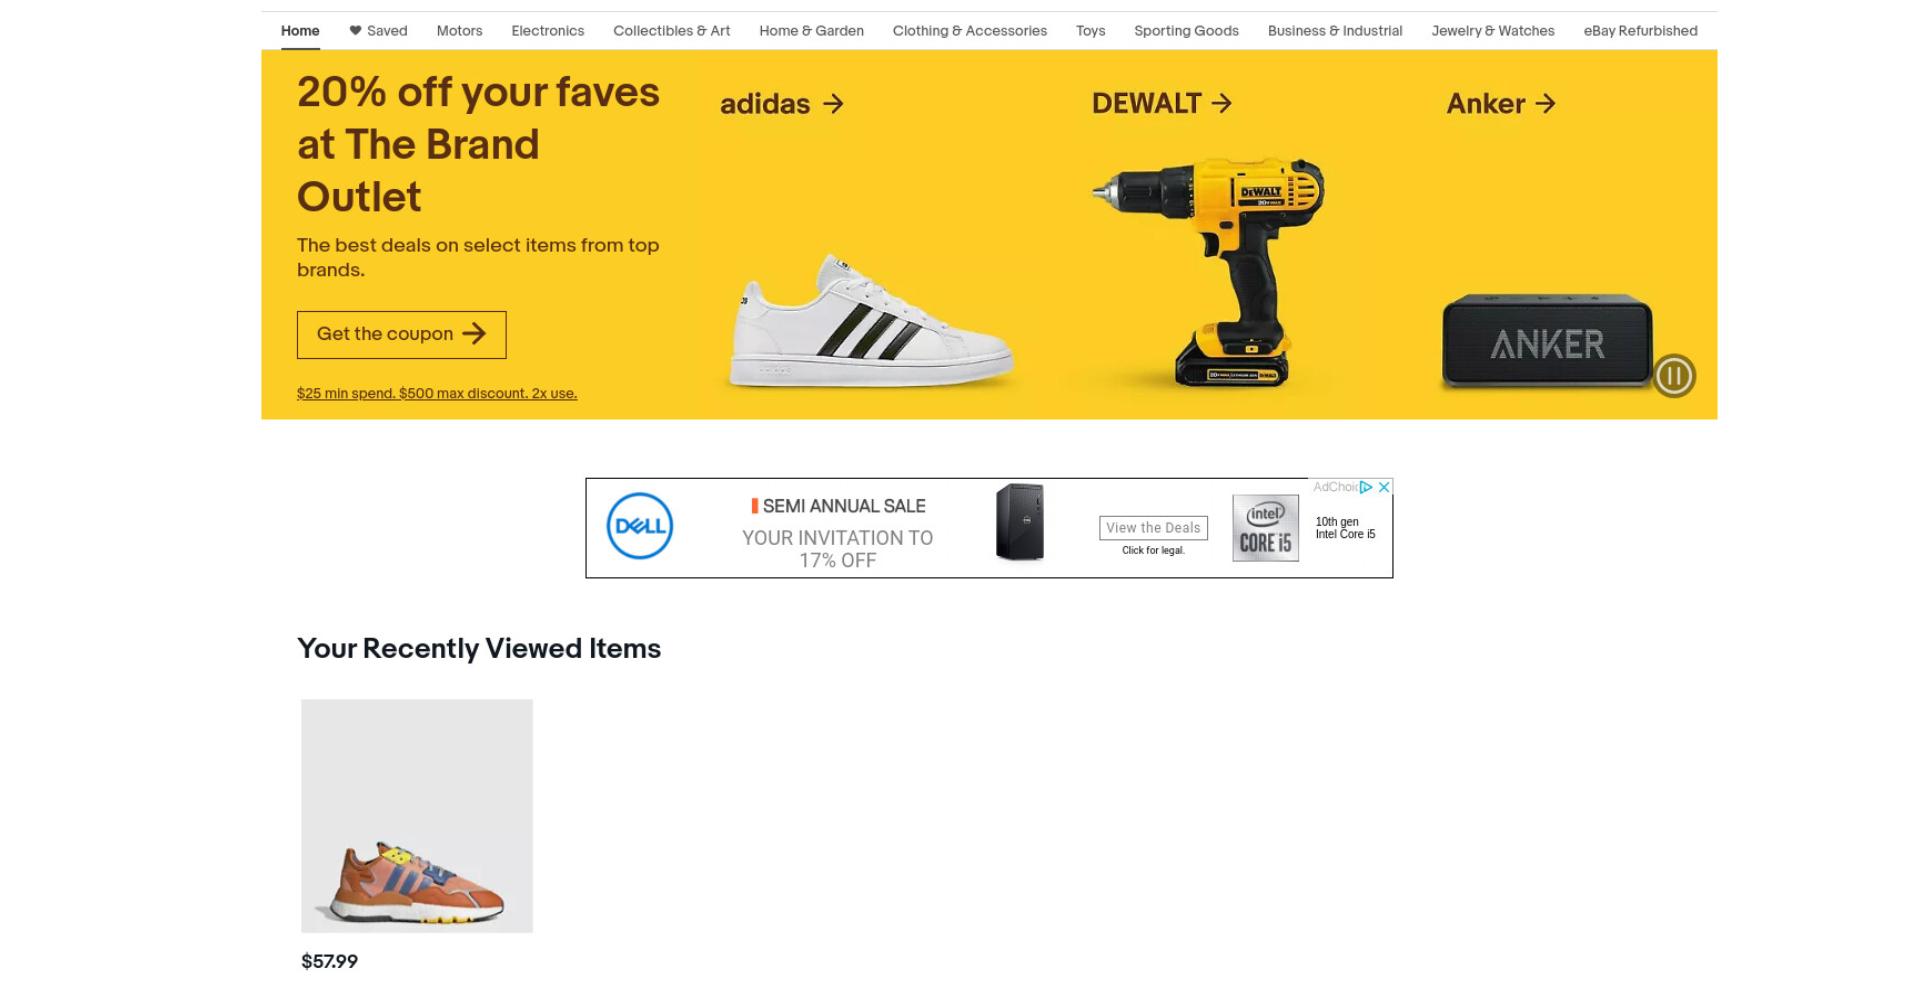The width and height of the screenshot is (1920, 998).
Task: Select the Electronics category
Action: (548, 31)
